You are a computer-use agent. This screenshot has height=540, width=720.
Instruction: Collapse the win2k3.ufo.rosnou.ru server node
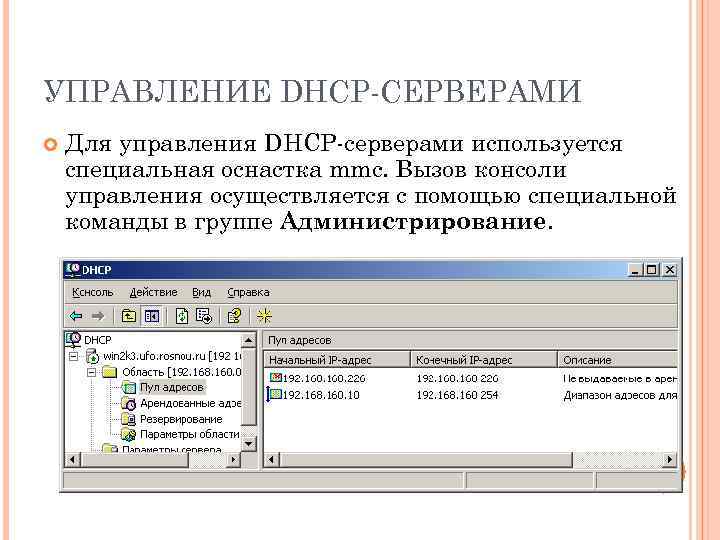pyautogui.click(x=73, y=356)
